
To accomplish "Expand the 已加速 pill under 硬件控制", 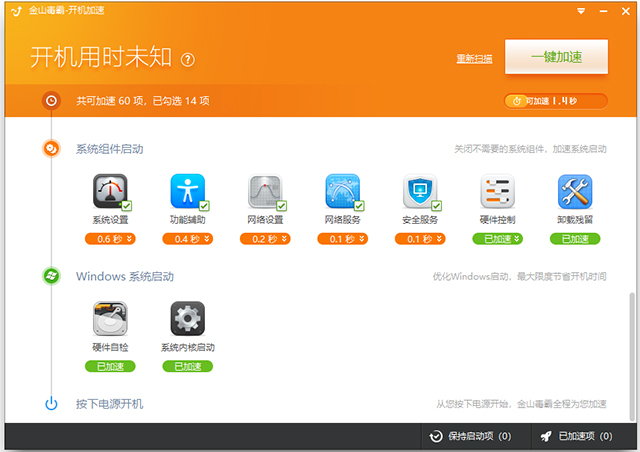I will tap(497, 239).
